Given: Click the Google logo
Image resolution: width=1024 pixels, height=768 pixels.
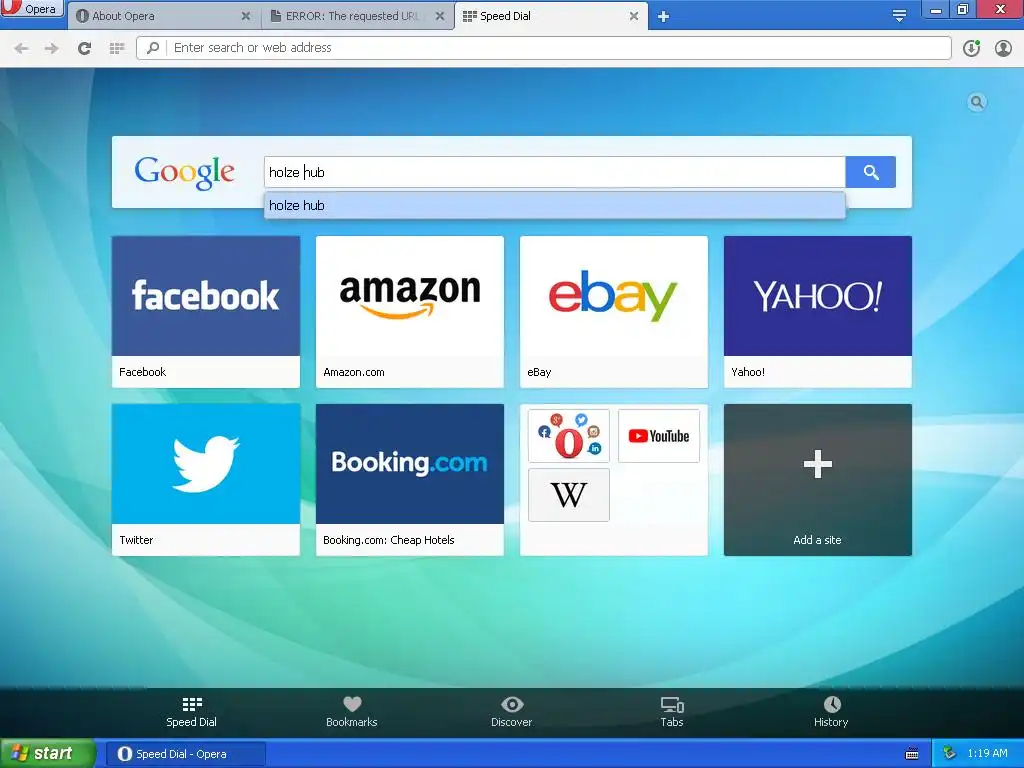Looking at the screenshot, I should point(184,172).
